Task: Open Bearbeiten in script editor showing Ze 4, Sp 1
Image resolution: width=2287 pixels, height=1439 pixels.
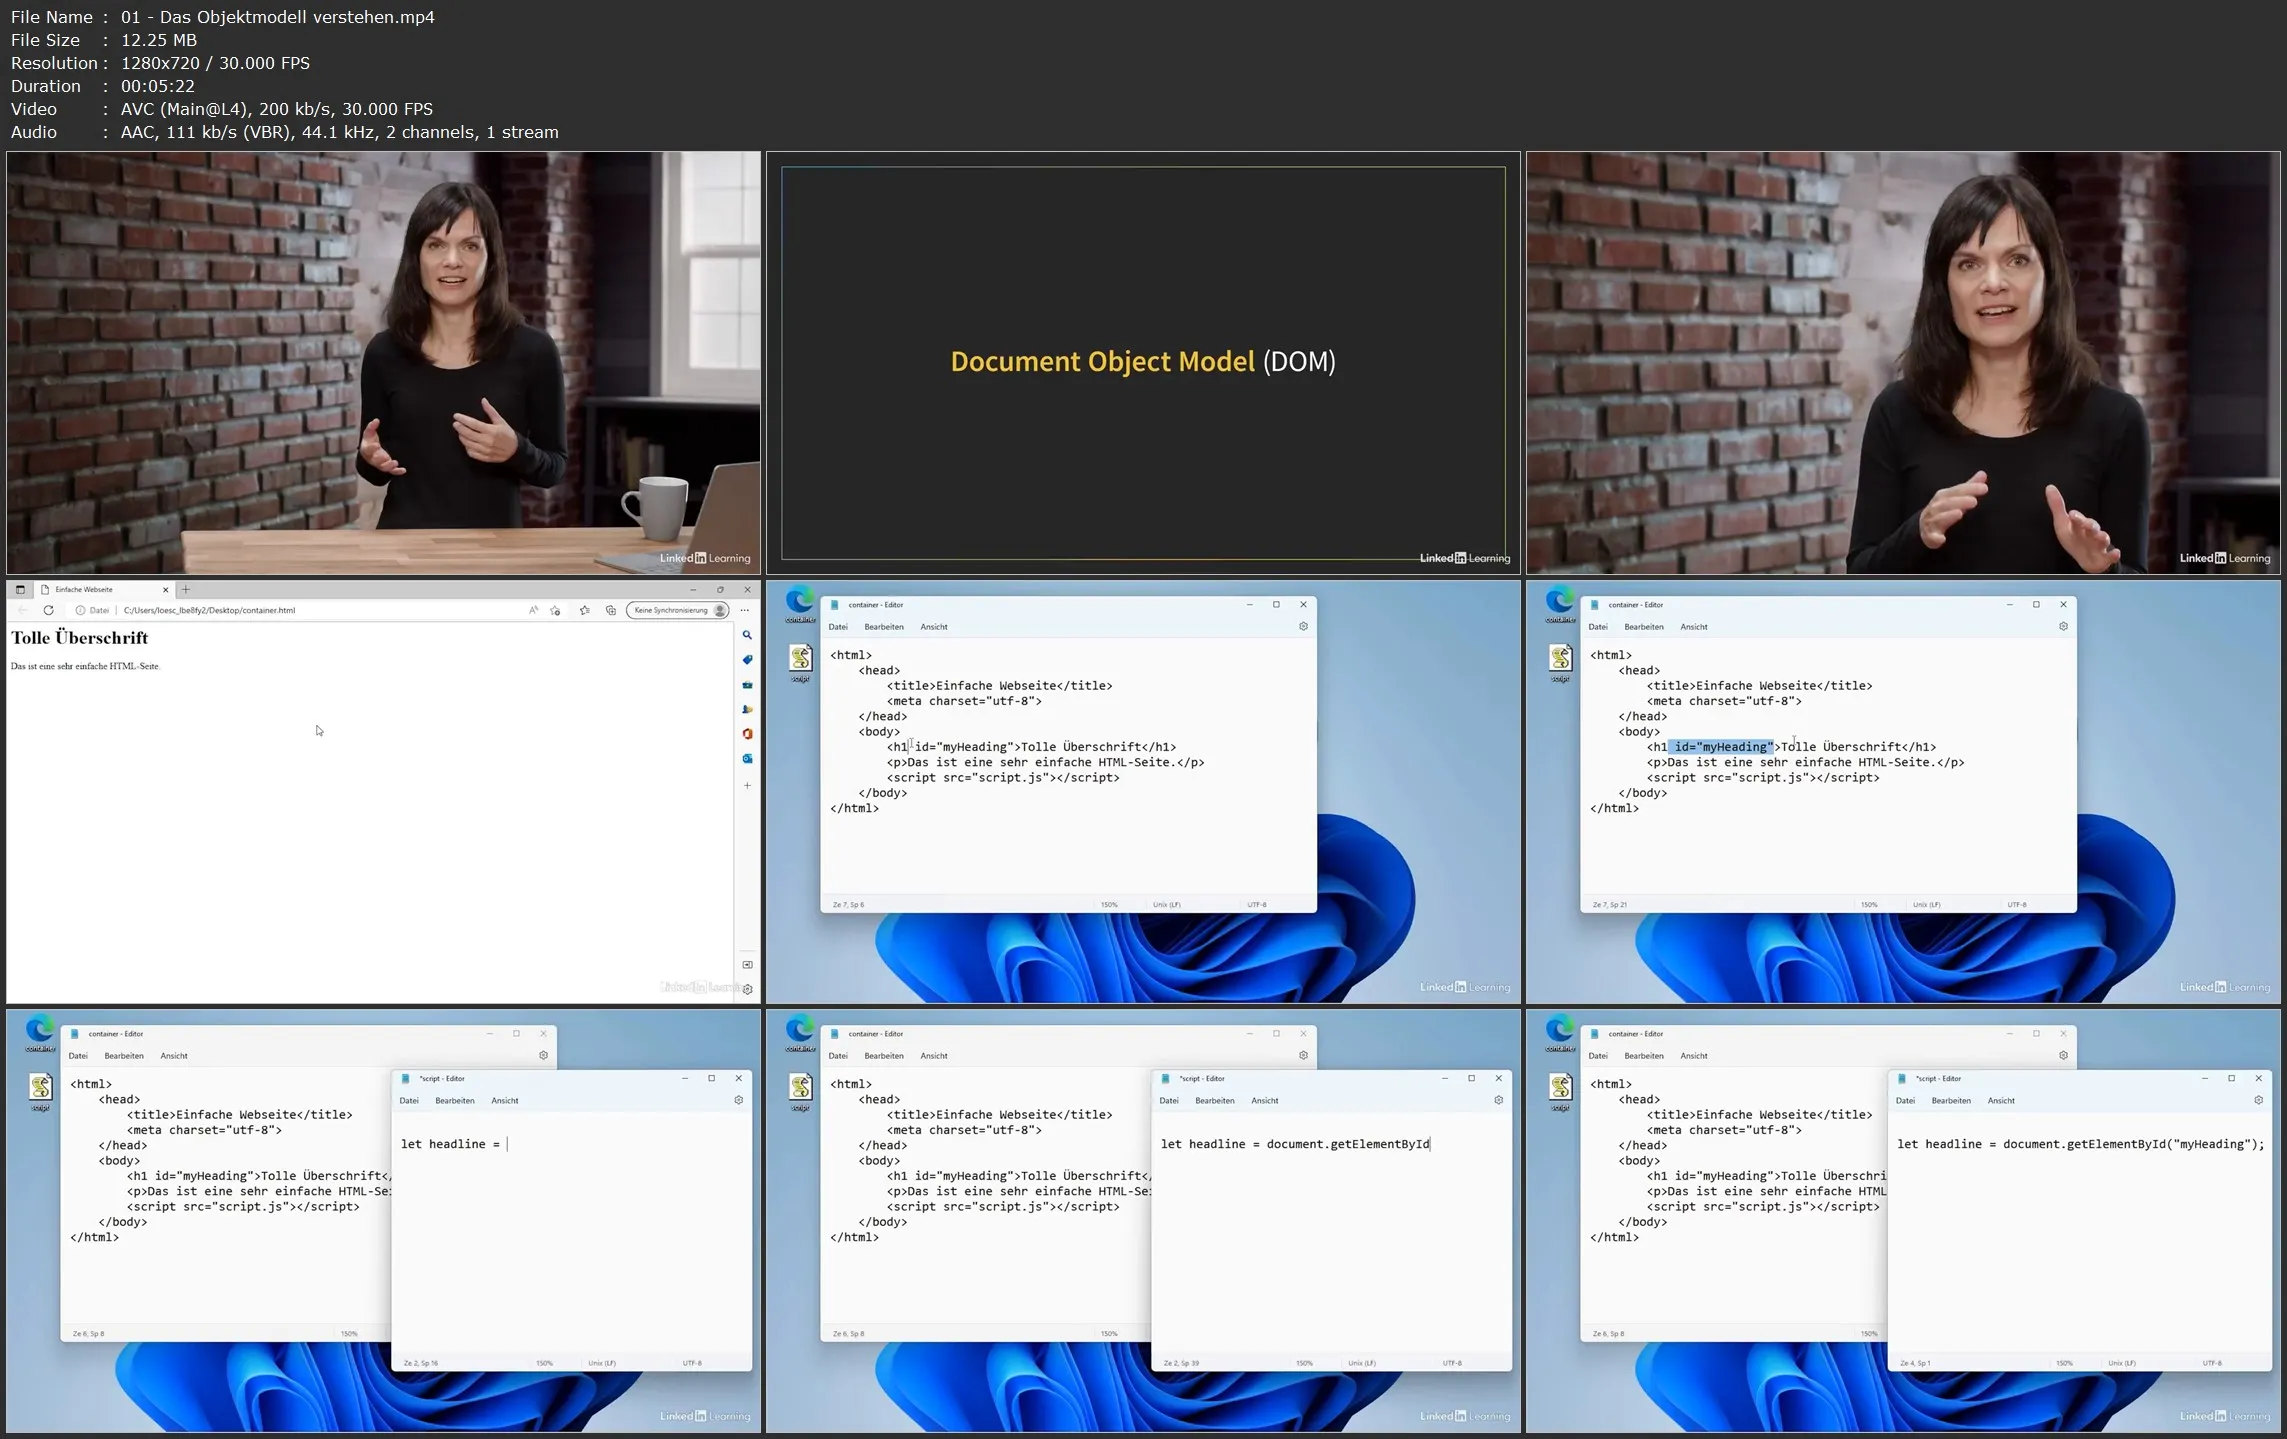Action: tap(1951, 1101)
